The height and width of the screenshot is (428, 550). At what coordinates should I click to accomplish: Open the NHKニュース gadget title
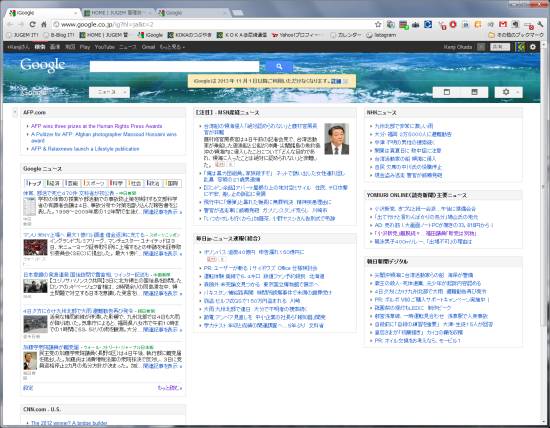pos(382,113)
